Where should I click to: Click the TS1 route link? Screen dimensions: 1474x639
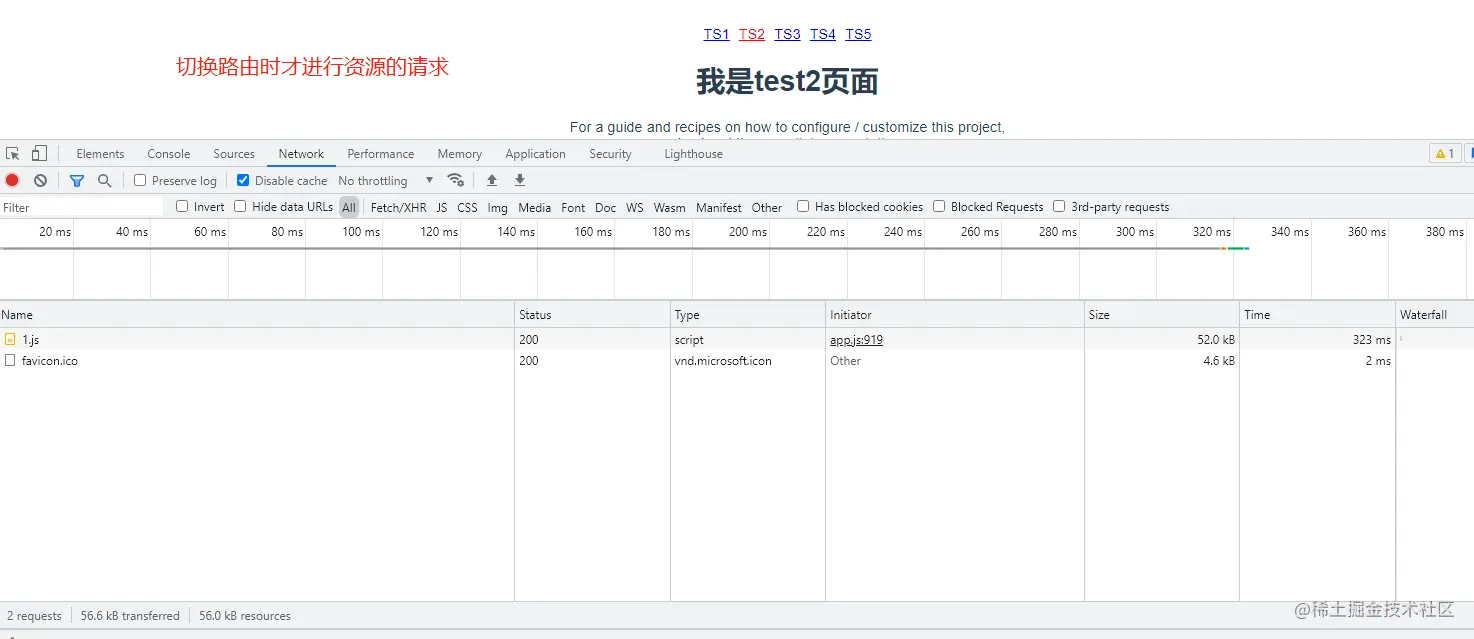pos(716,34)
